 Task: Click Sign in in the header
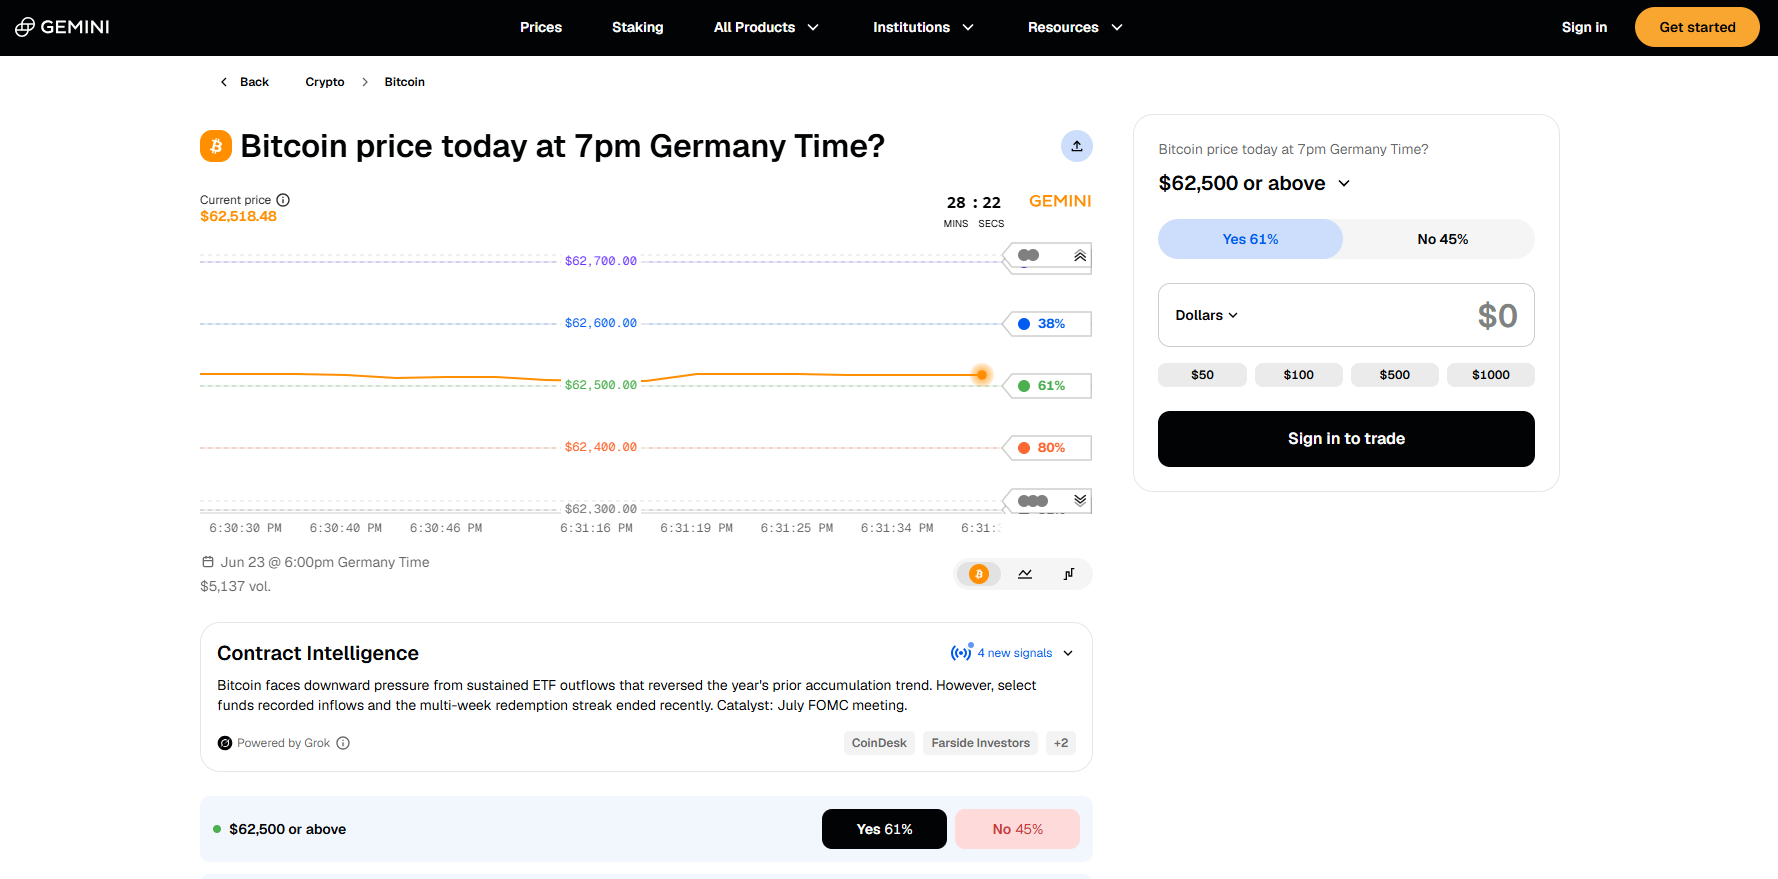pos(1584,27)
